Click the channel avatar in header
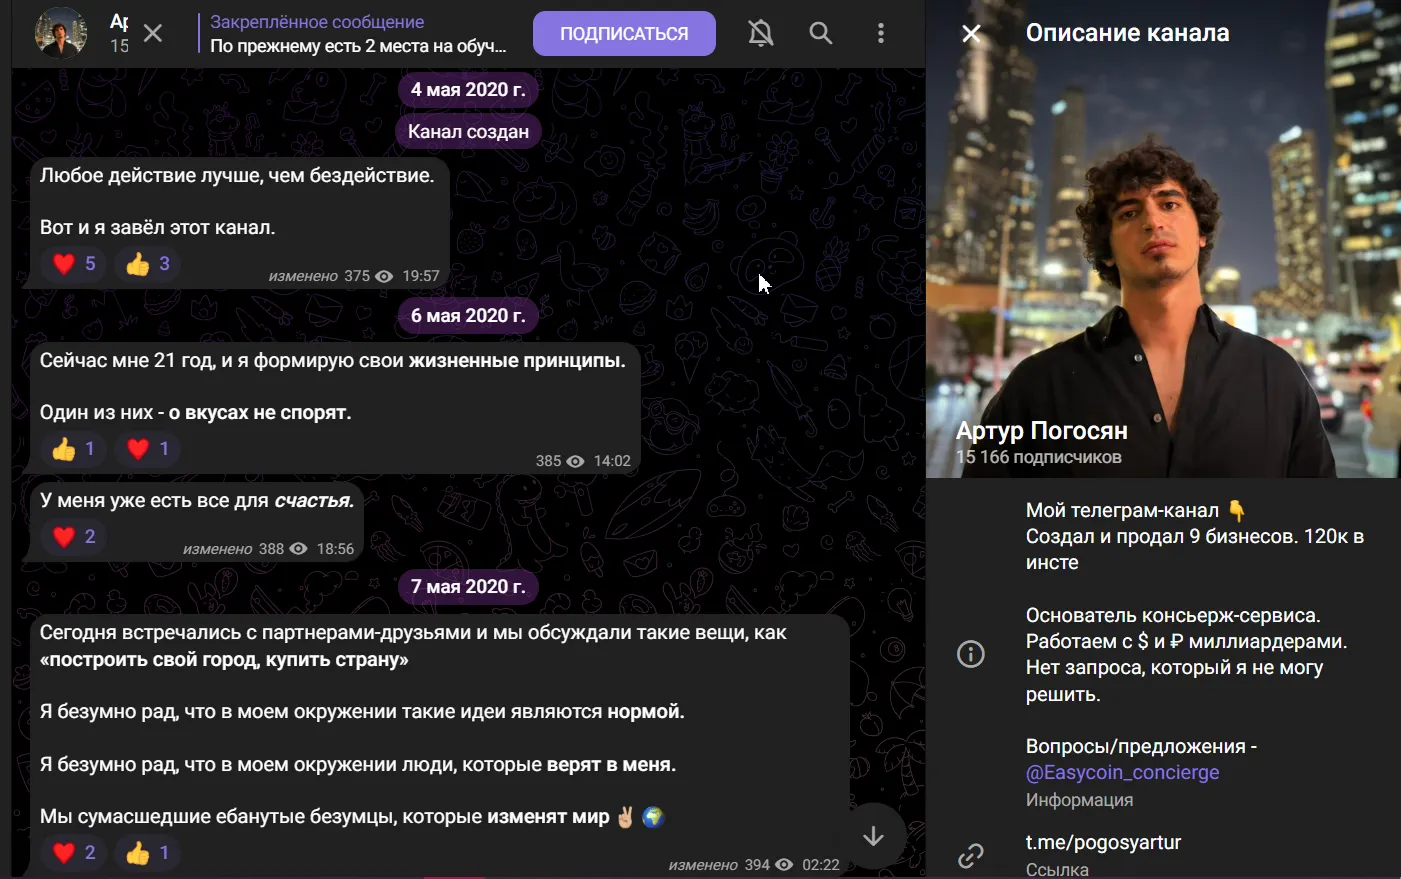The height and width of the screenshot is (879, 1401). click(x=61, y=33)
